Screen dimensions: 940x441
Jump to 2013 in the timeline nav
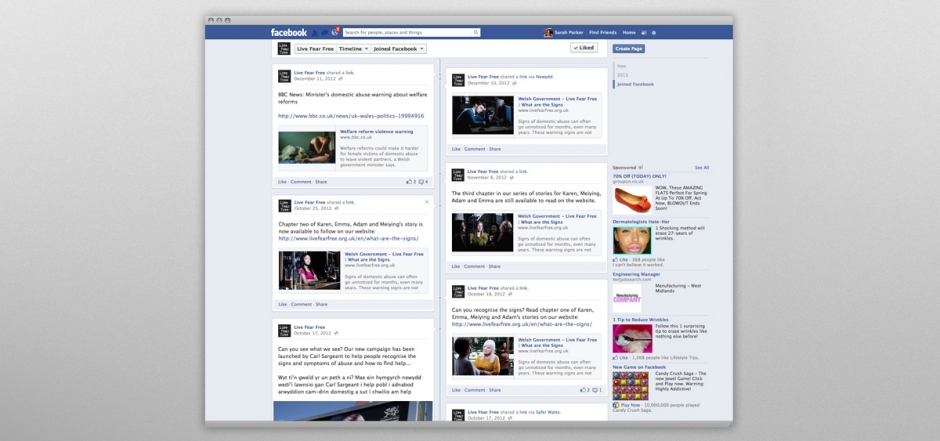pyautogui.click(x=622, y=75)
